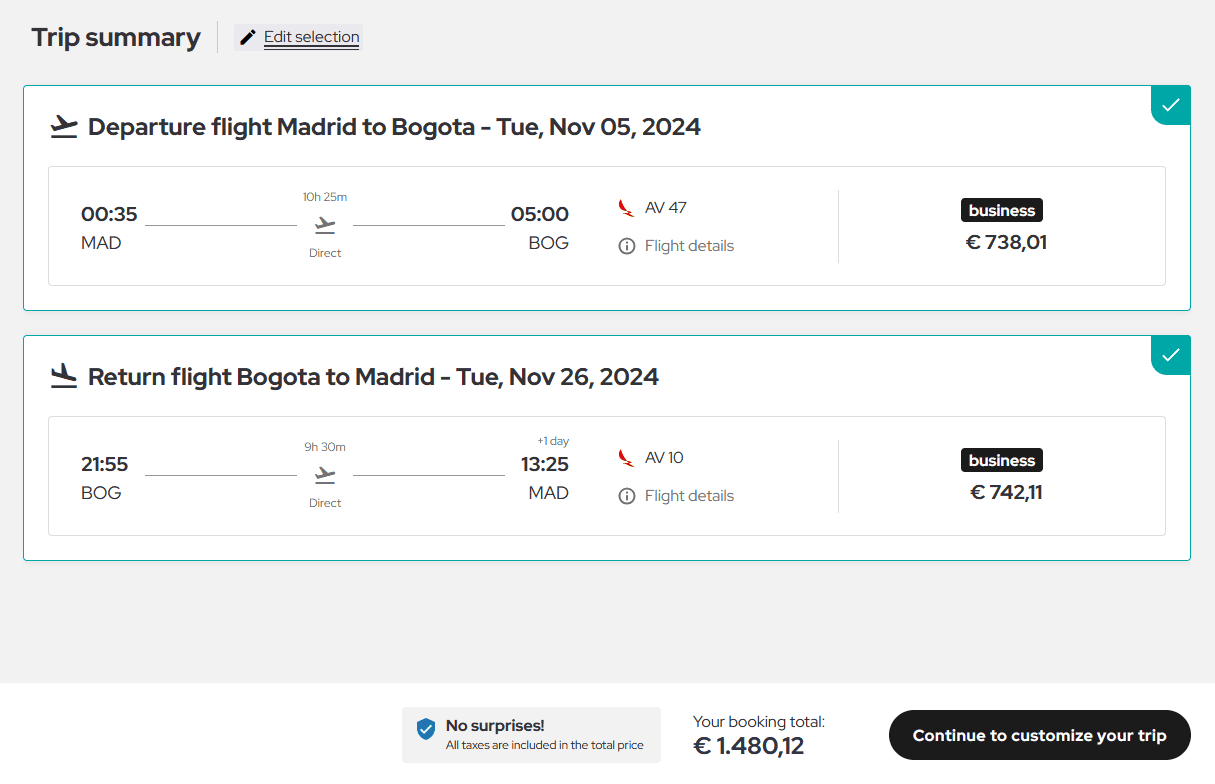Click the departure plane takeoff icon
The image size is (1215, 784).
64,127
